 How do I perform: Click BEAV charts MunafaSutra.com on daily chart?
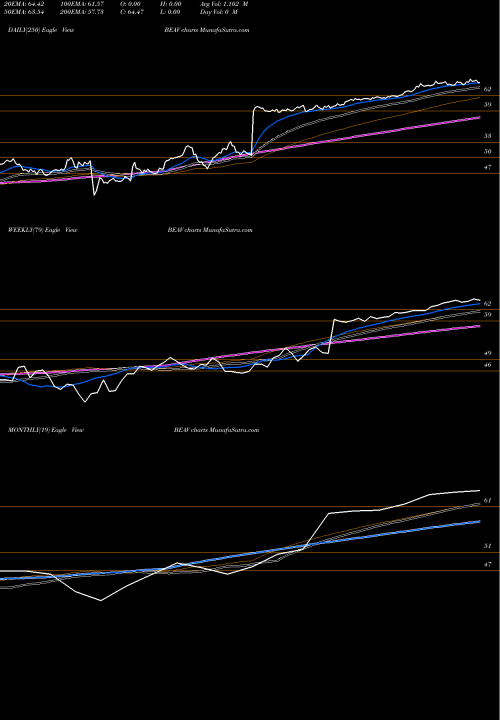click(207, 30)
